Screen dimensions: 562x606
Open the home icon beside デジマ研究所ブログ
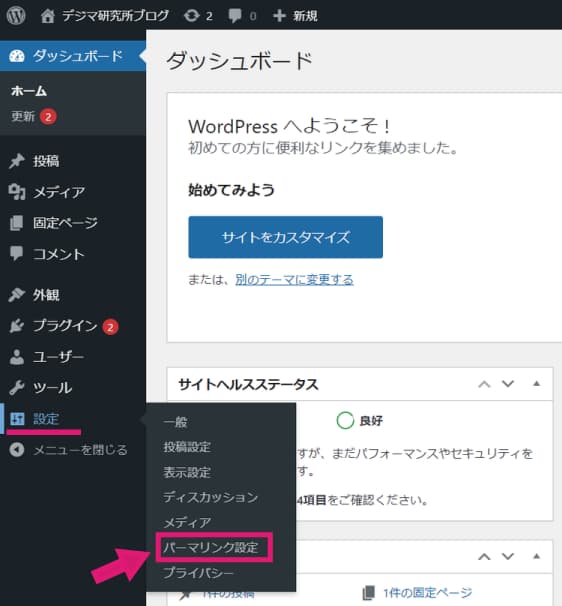pyautogui.click(x=48, y=16)
